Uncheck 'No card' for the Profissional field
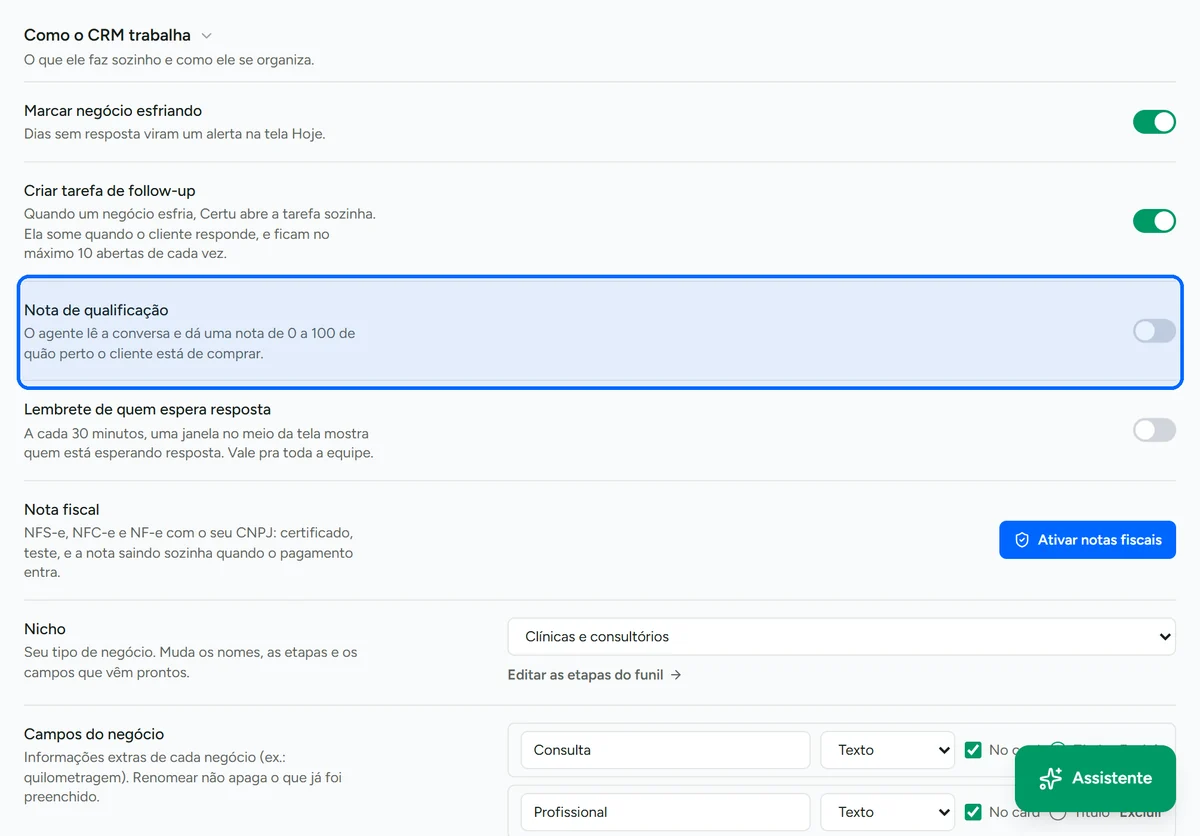Image resolution: width=1200 pixels, height=836 pixels. click(x=973, y=812)
